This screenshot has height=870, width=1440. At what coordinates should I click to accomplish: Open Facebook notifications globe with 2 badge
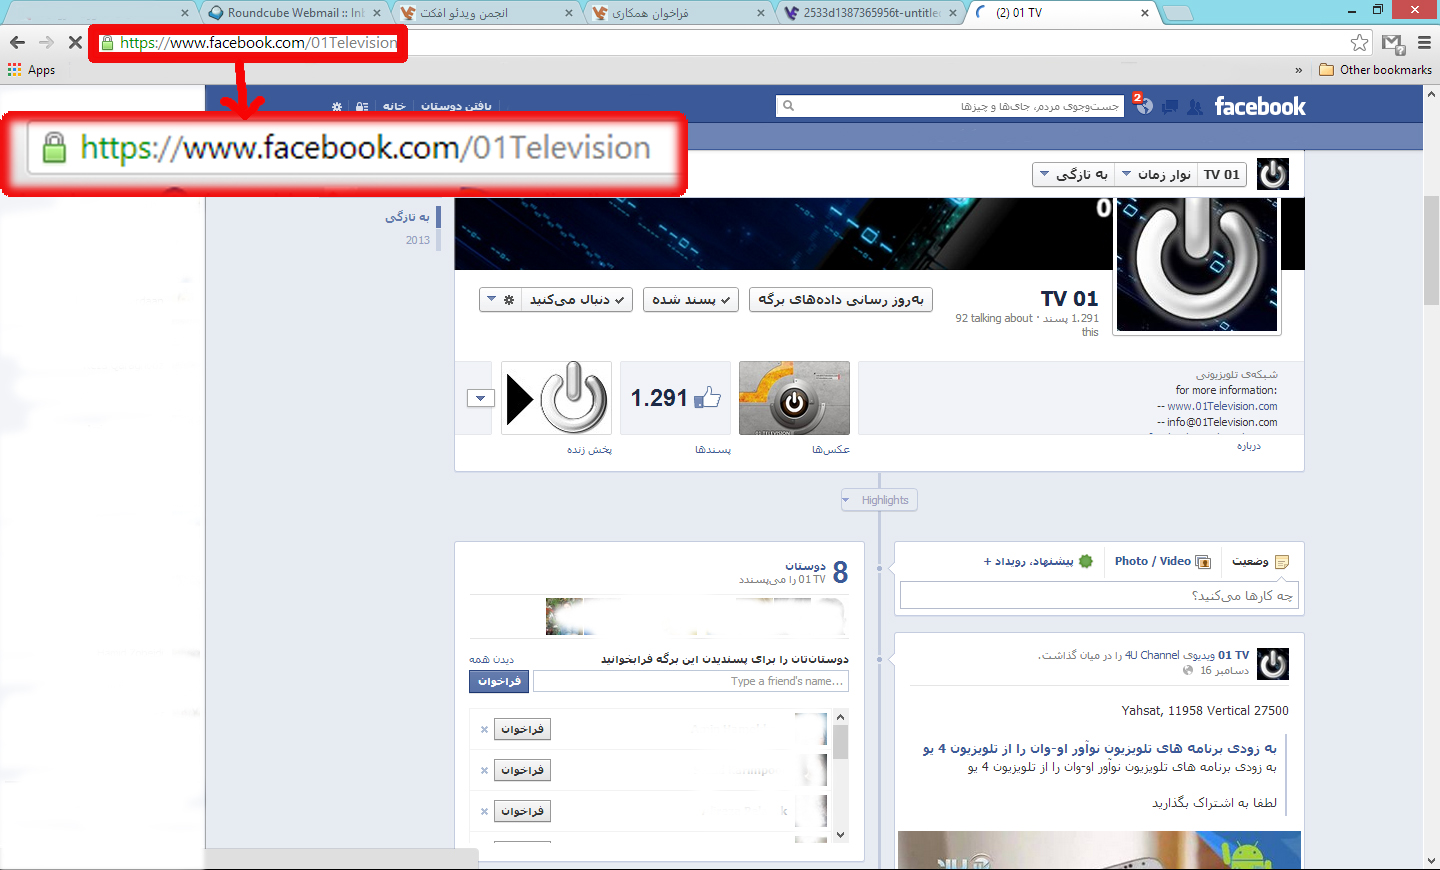point(1143,105)
